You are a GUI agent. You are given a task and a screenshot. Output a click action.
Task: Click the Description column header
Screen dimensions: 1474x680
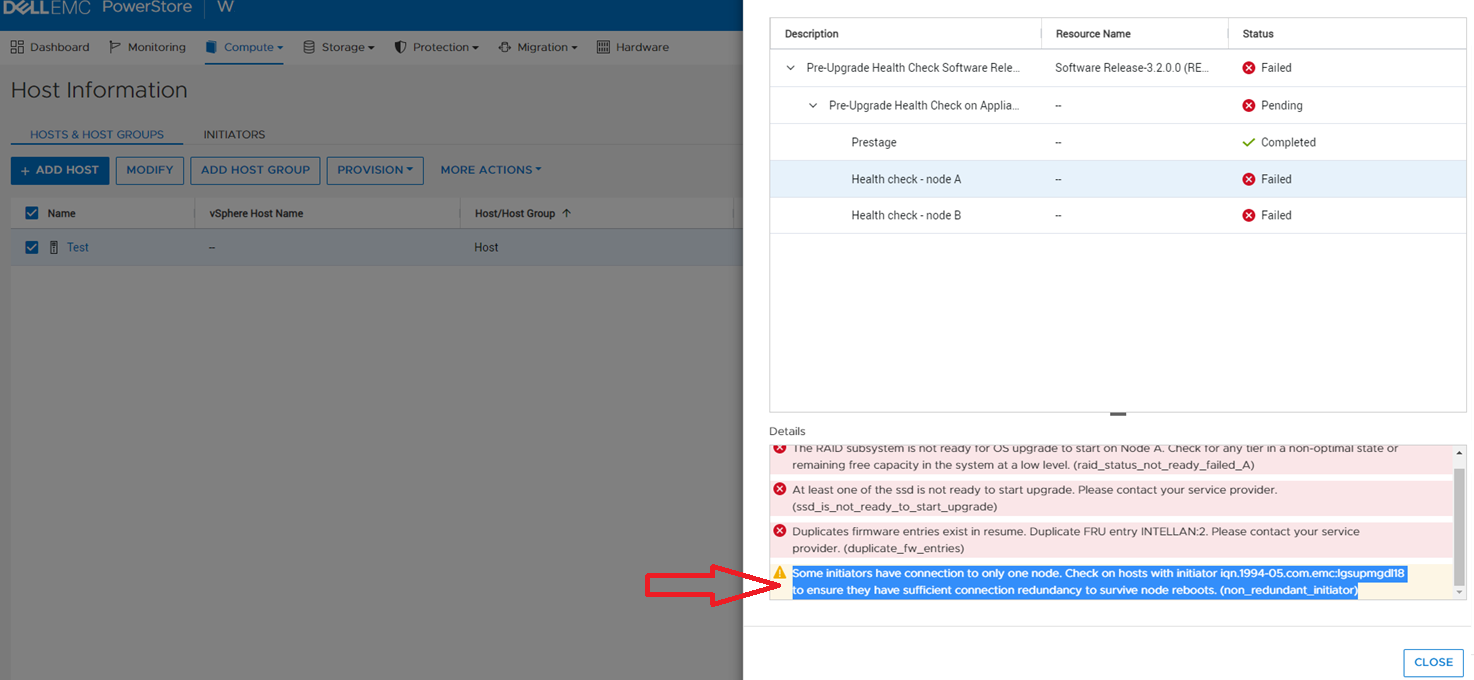click(x=811, y=34)
